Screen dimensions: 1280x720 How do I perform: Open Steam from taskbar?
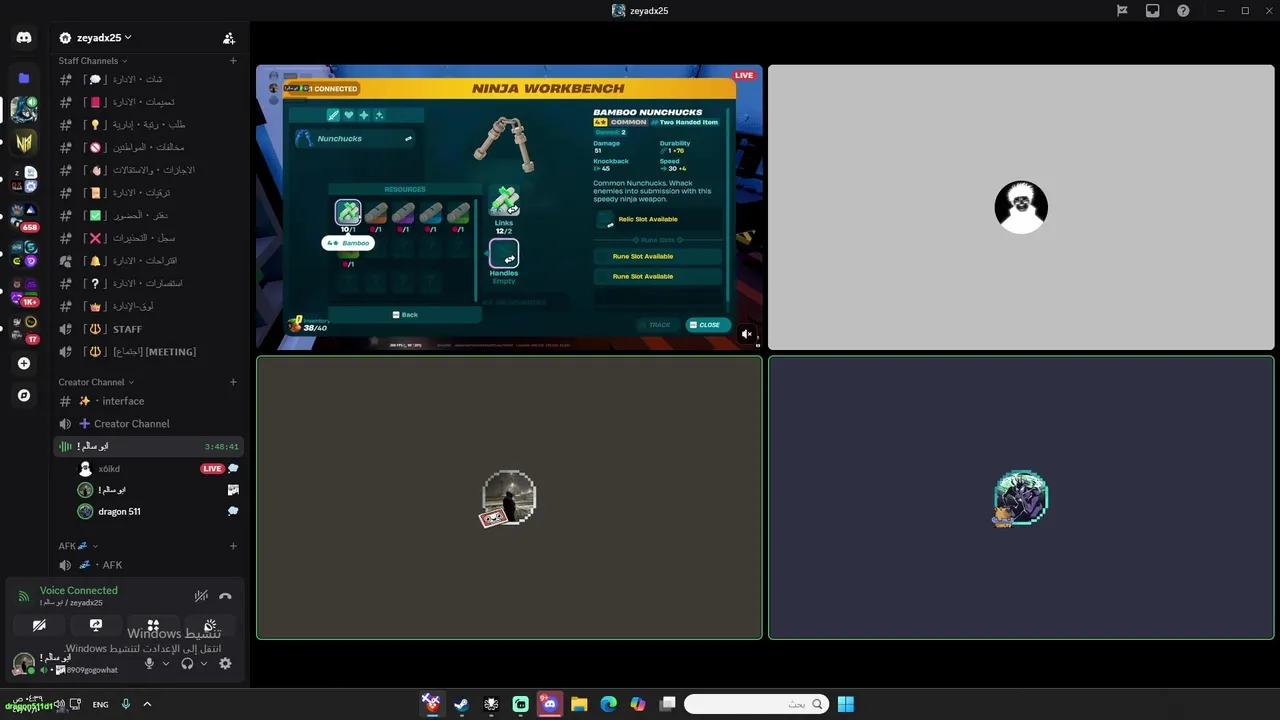point(461,704)
